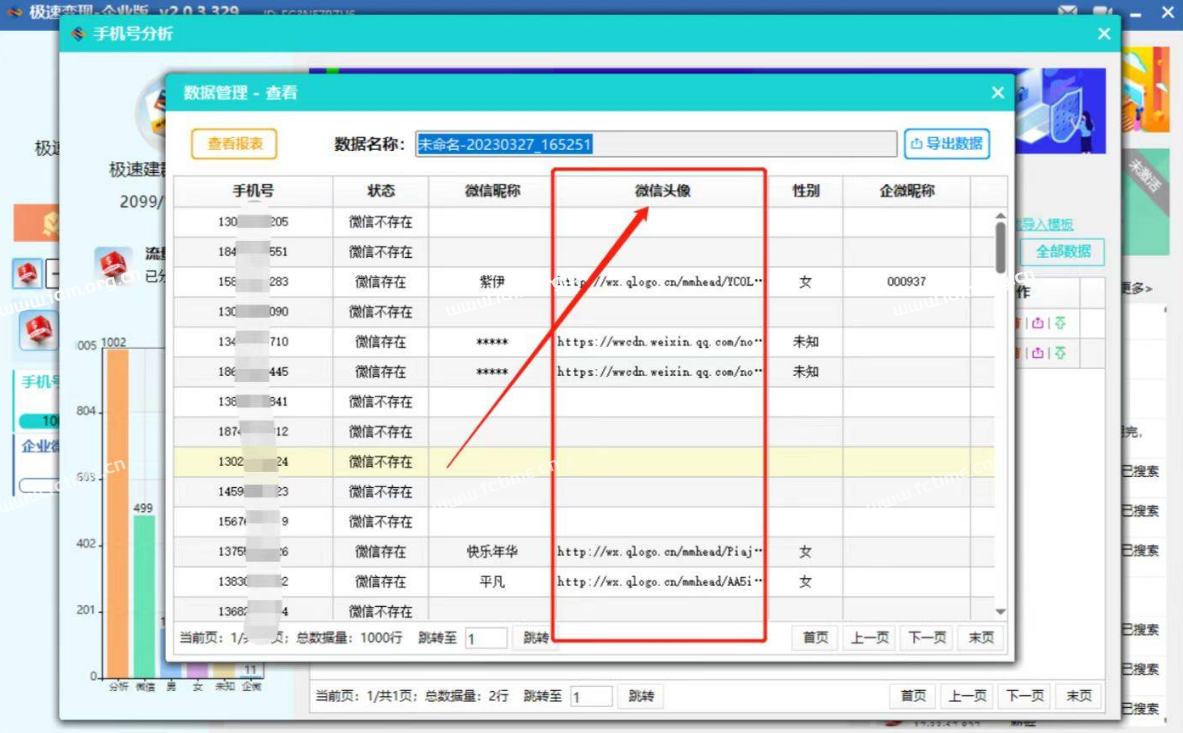This screenshot has height=733, width=1183.
Task: Click the dialog's 跳转至 page number field
Action: (486, 638)
